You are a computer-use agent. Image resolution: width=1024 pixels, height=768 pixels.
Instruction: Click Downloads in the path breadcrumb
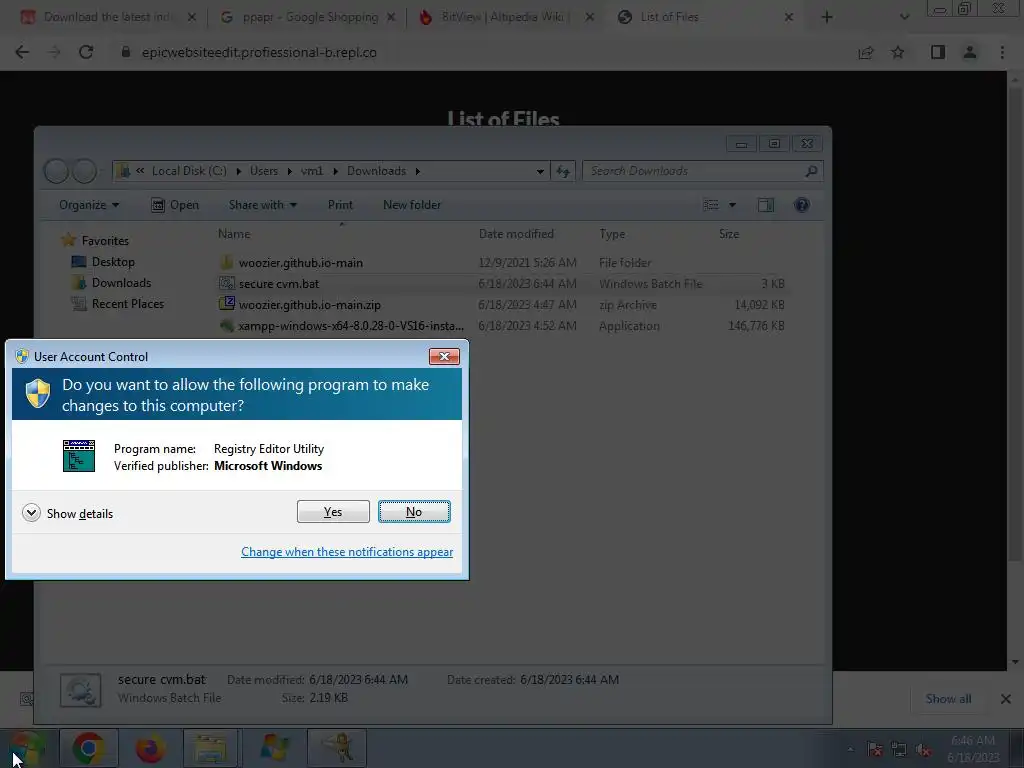(x=376, y=170)
